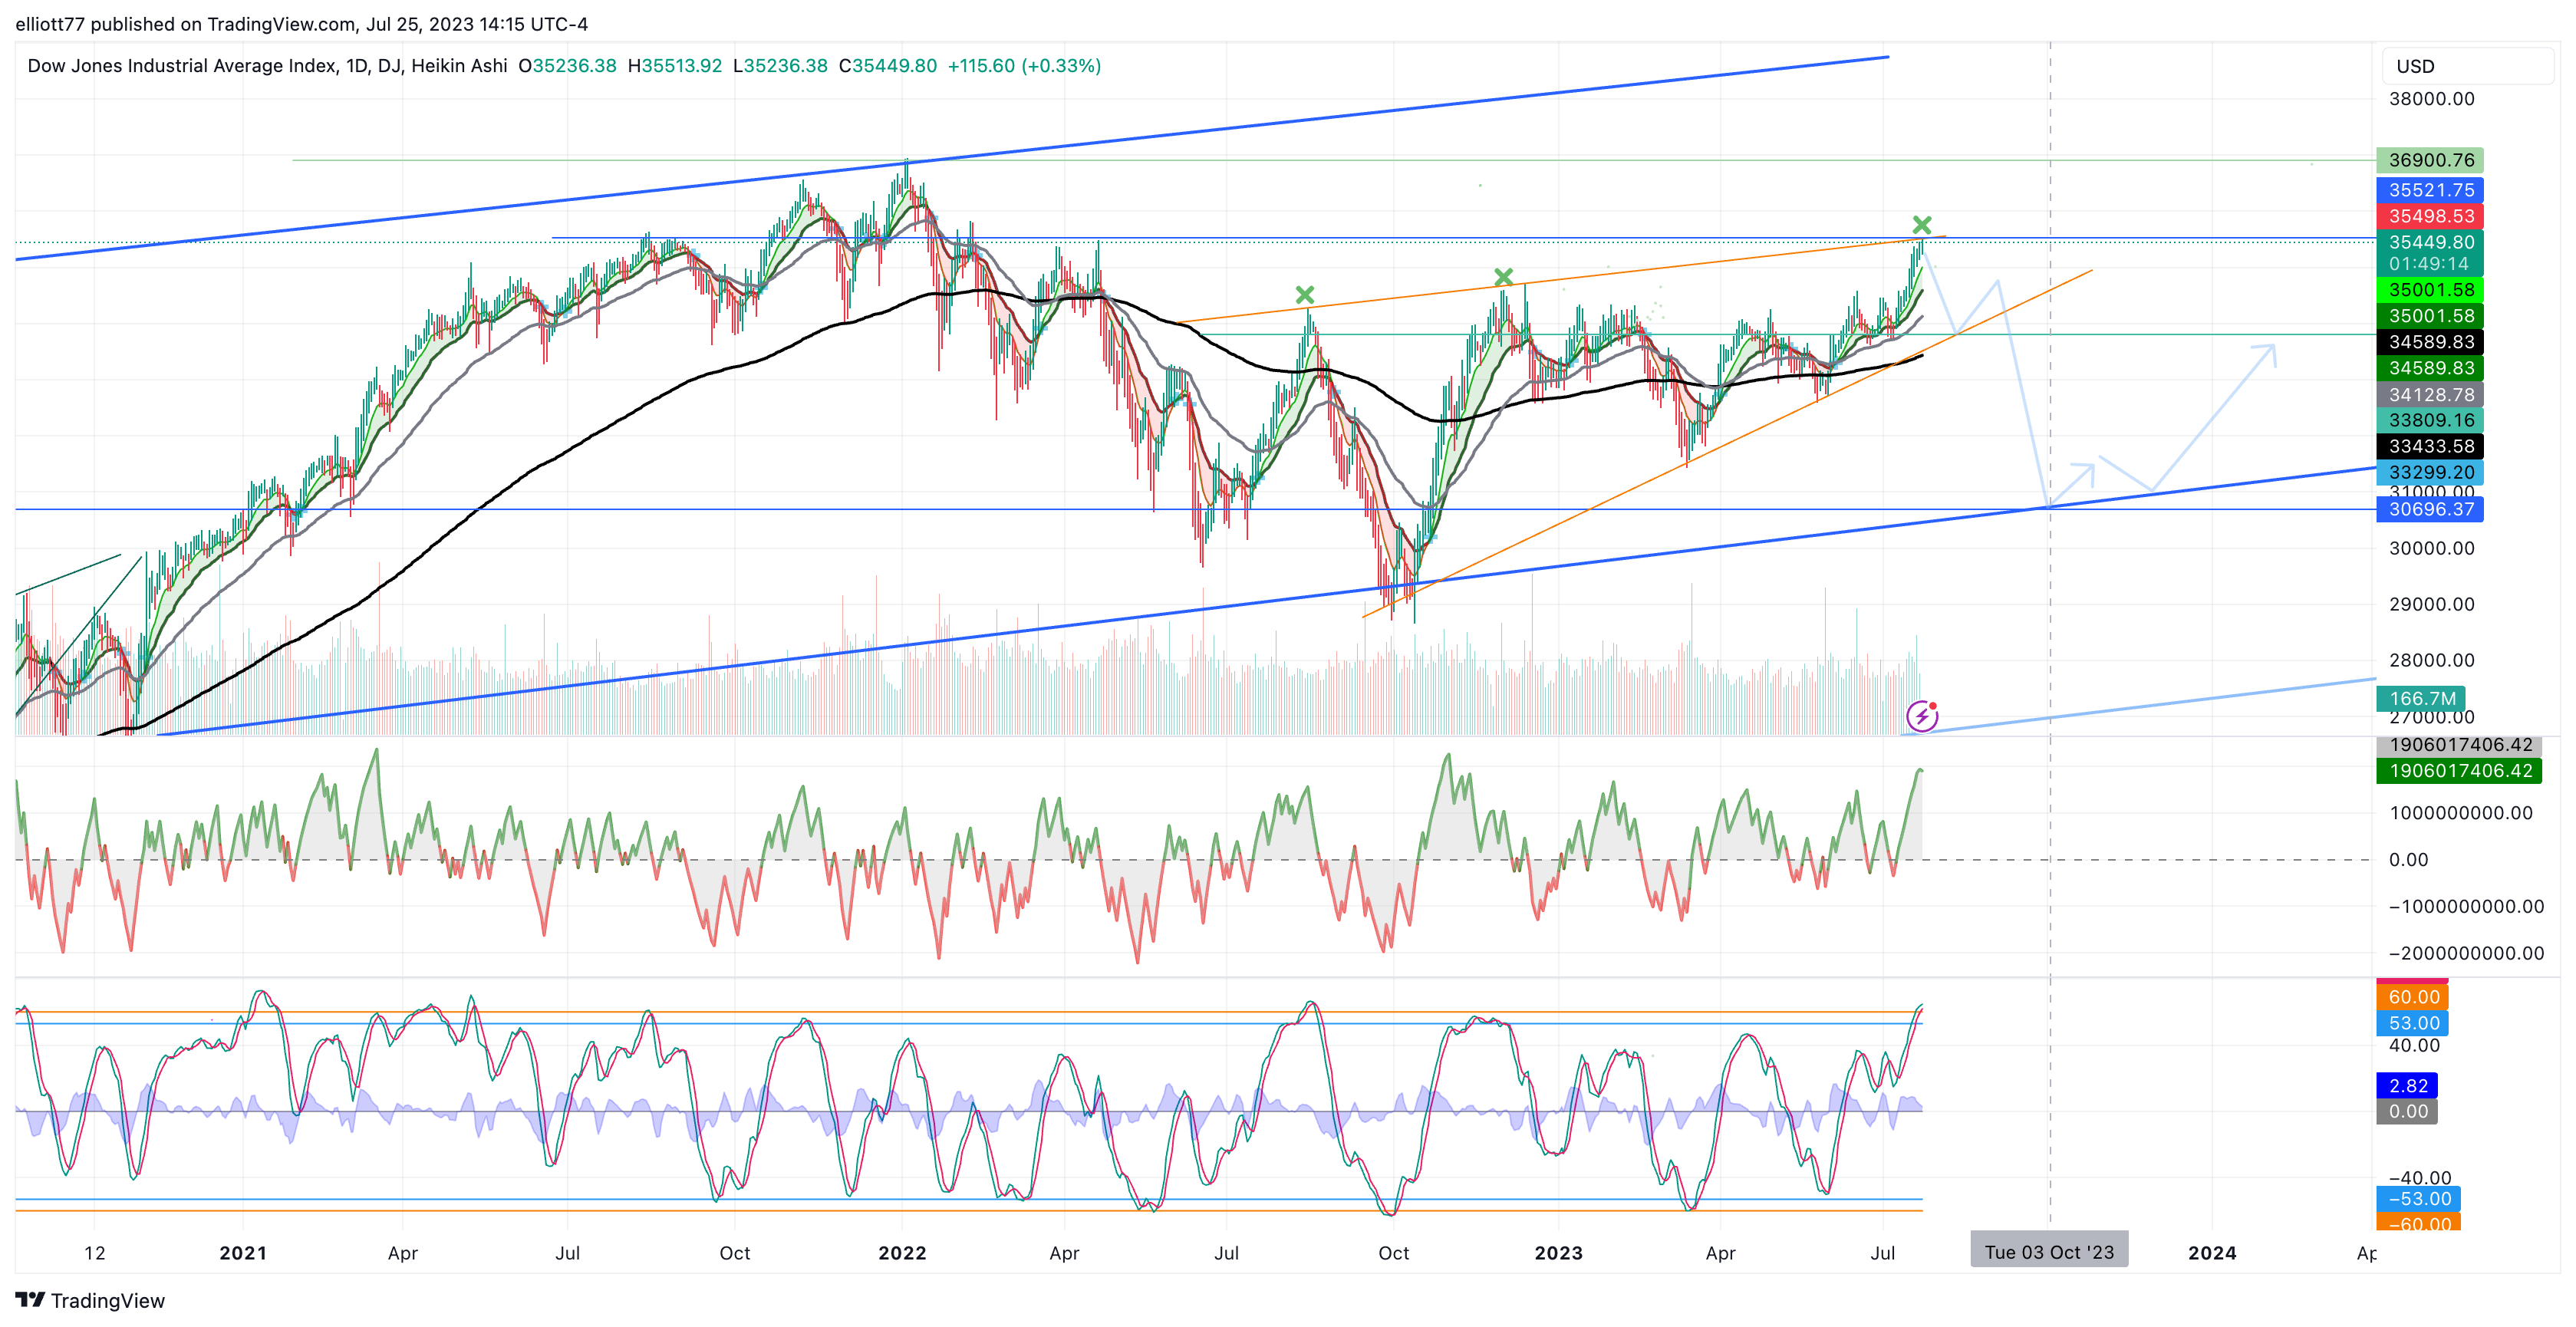Click the 2022 label on the time axis

[x=902, y=1253]
